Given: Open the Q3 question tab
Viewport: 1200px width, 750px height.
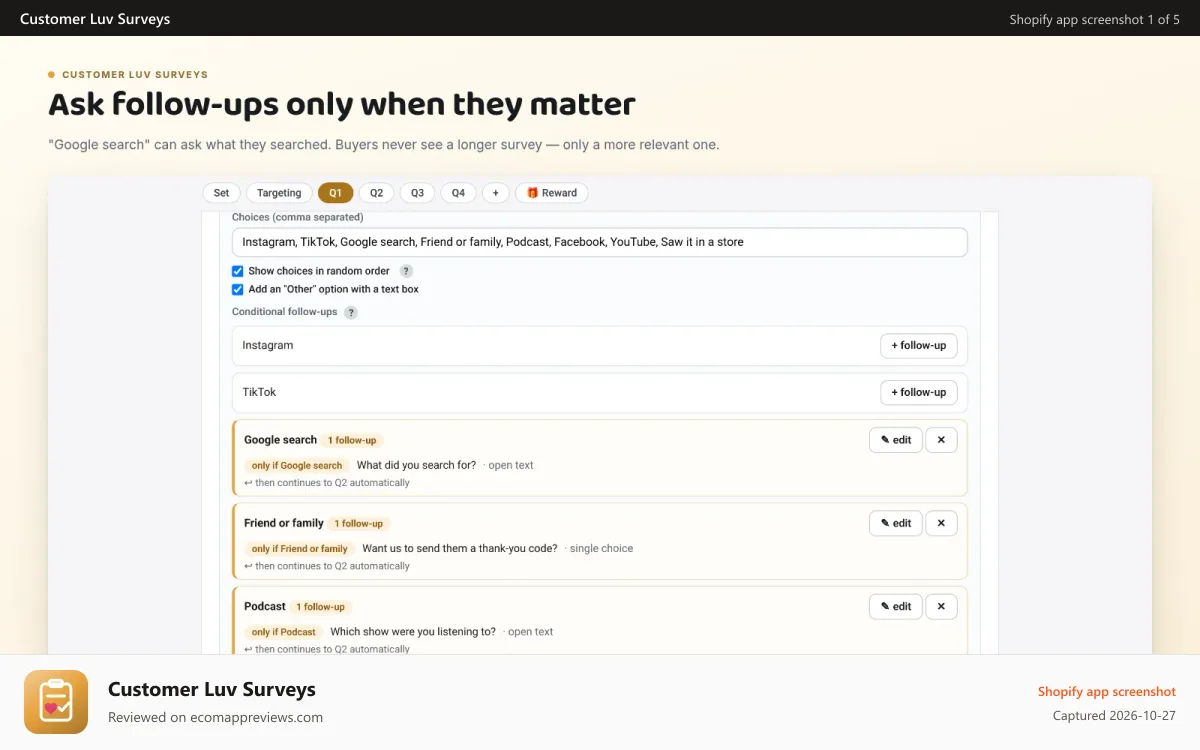Looking at the screenshot, I should point(417,193).
